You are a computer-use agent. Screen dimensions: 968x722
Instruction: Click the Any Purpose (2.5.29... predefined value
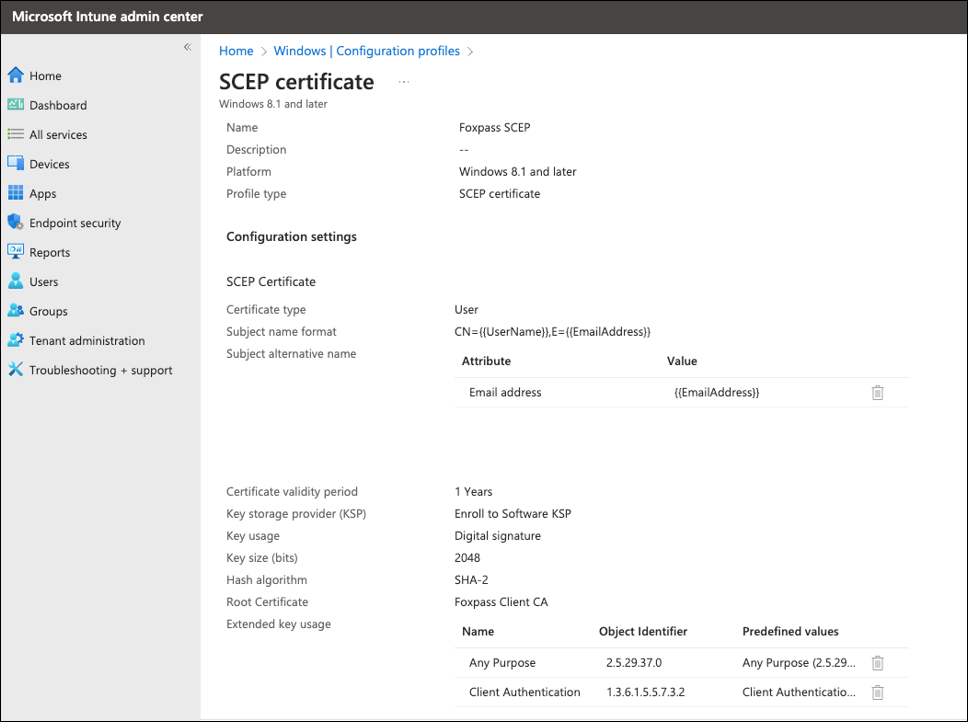[799, 663]
